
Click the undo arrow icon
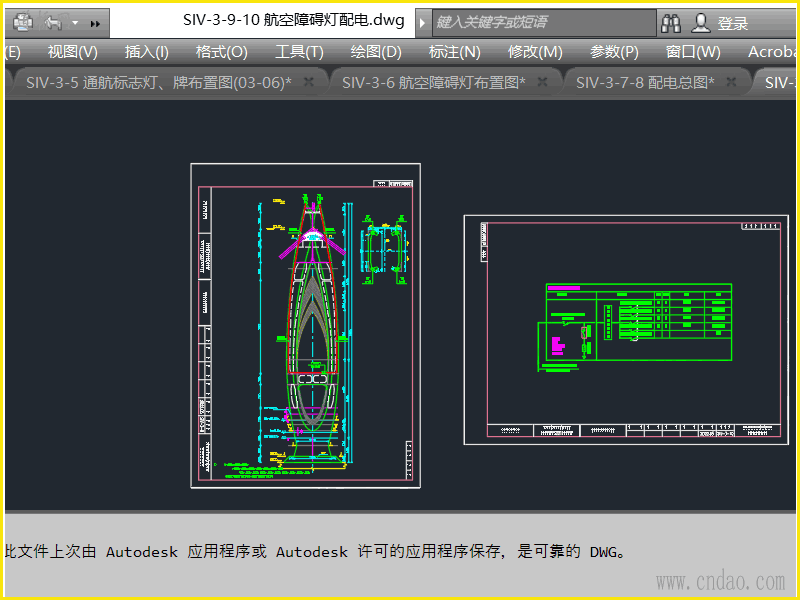[x=53, y=22]
